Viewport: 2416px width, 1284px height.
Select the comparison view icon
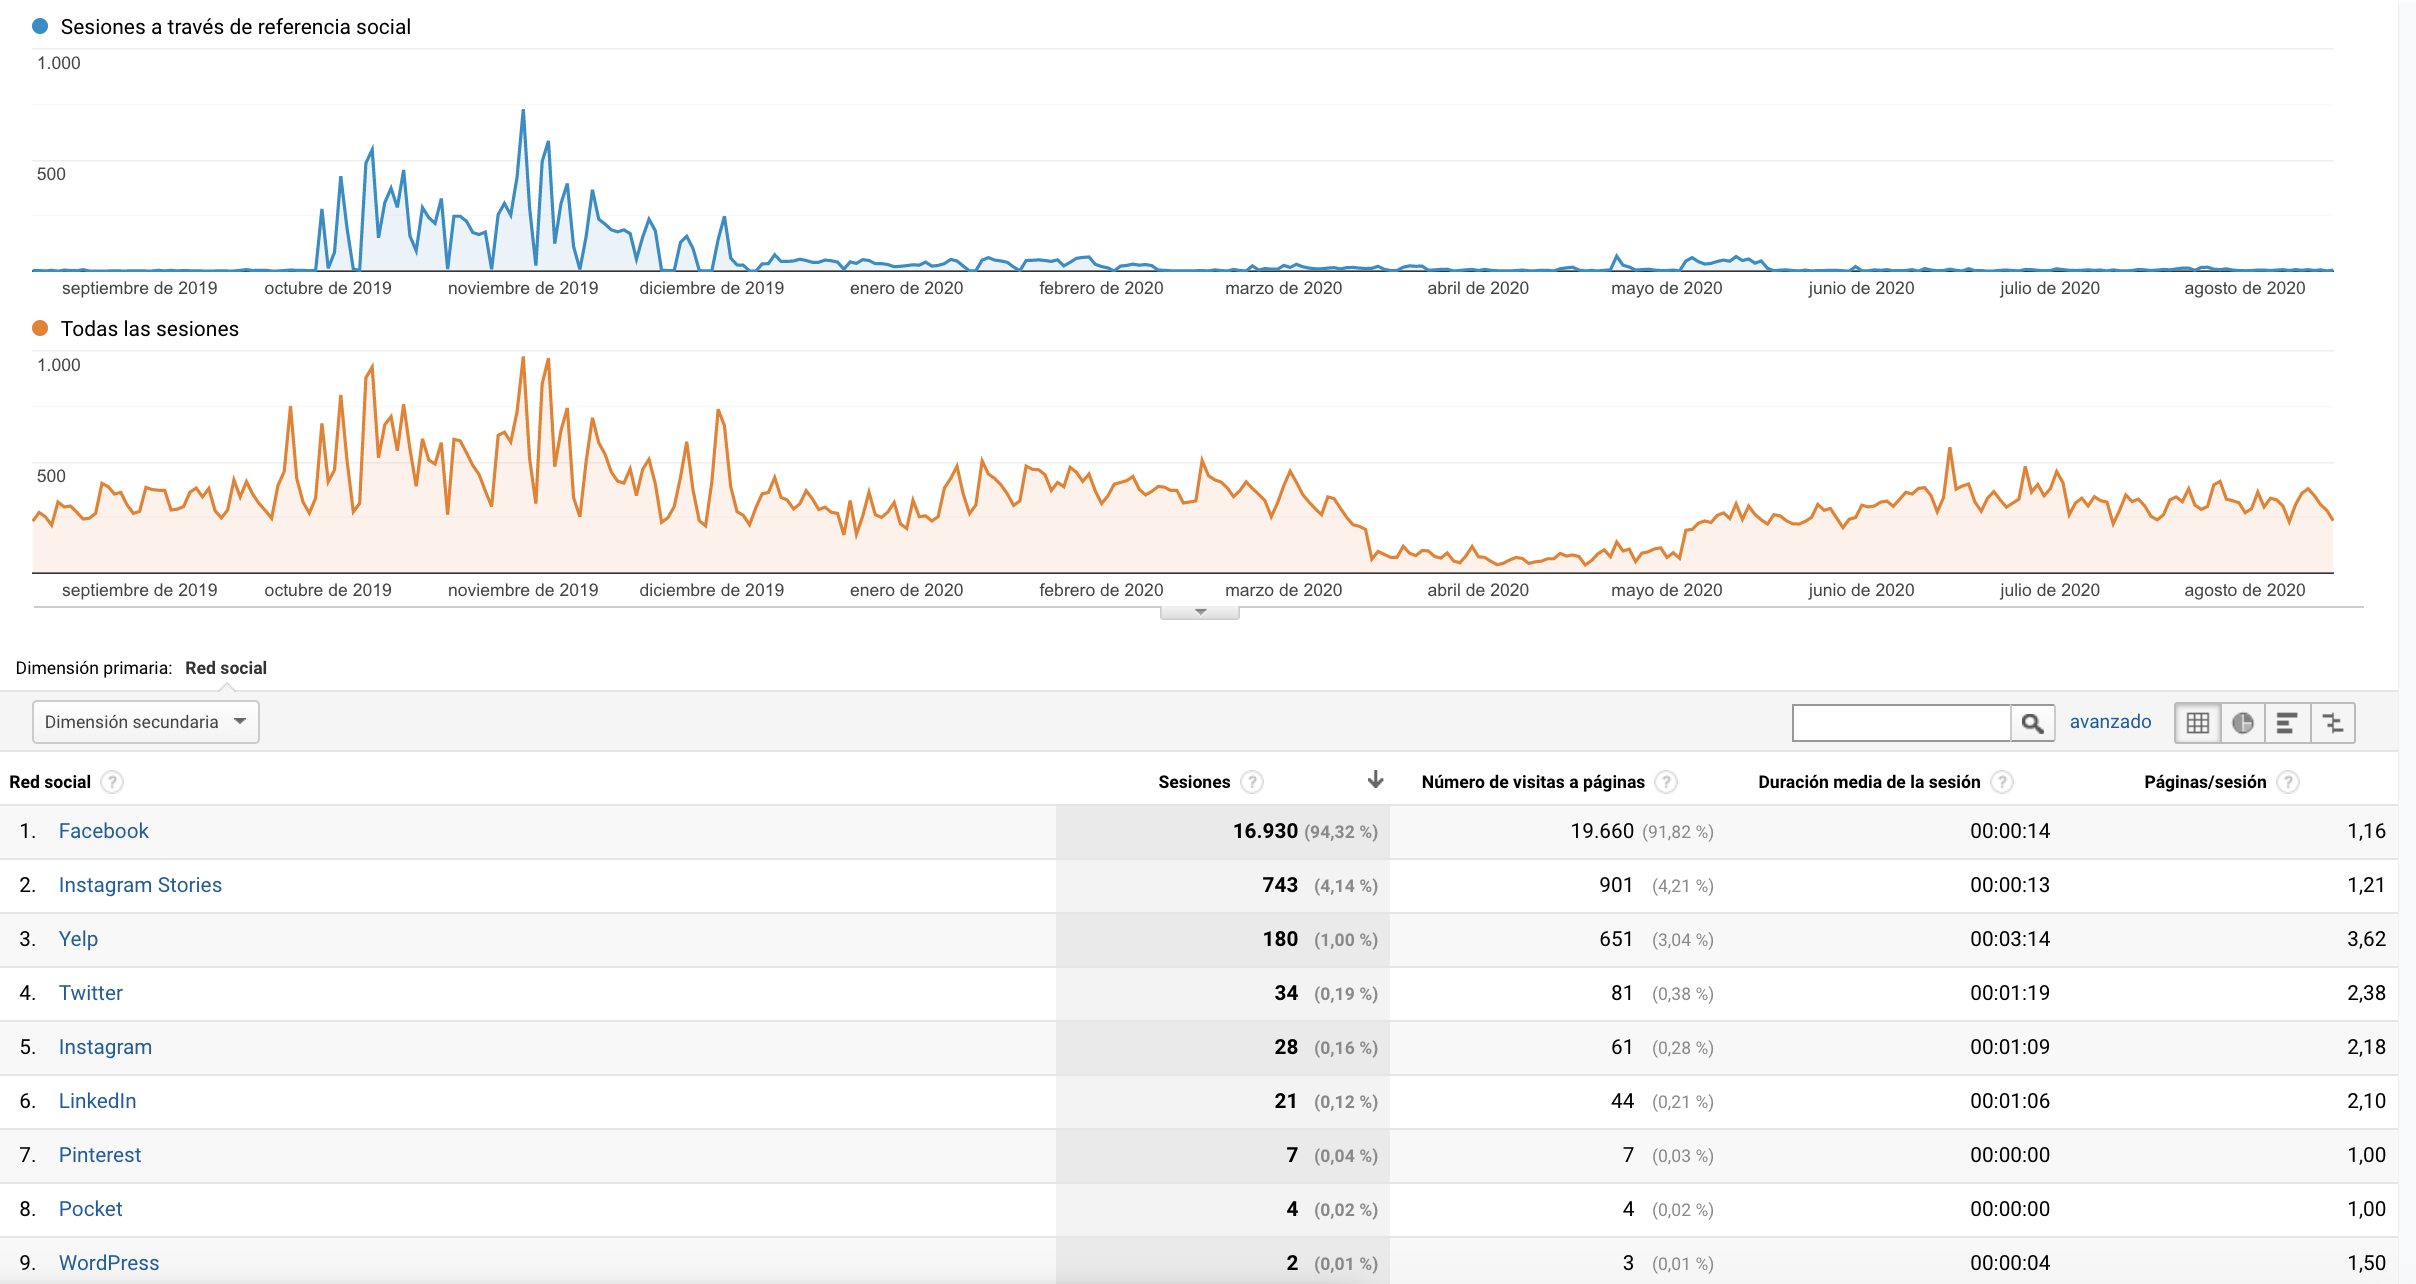point(2333,723)
